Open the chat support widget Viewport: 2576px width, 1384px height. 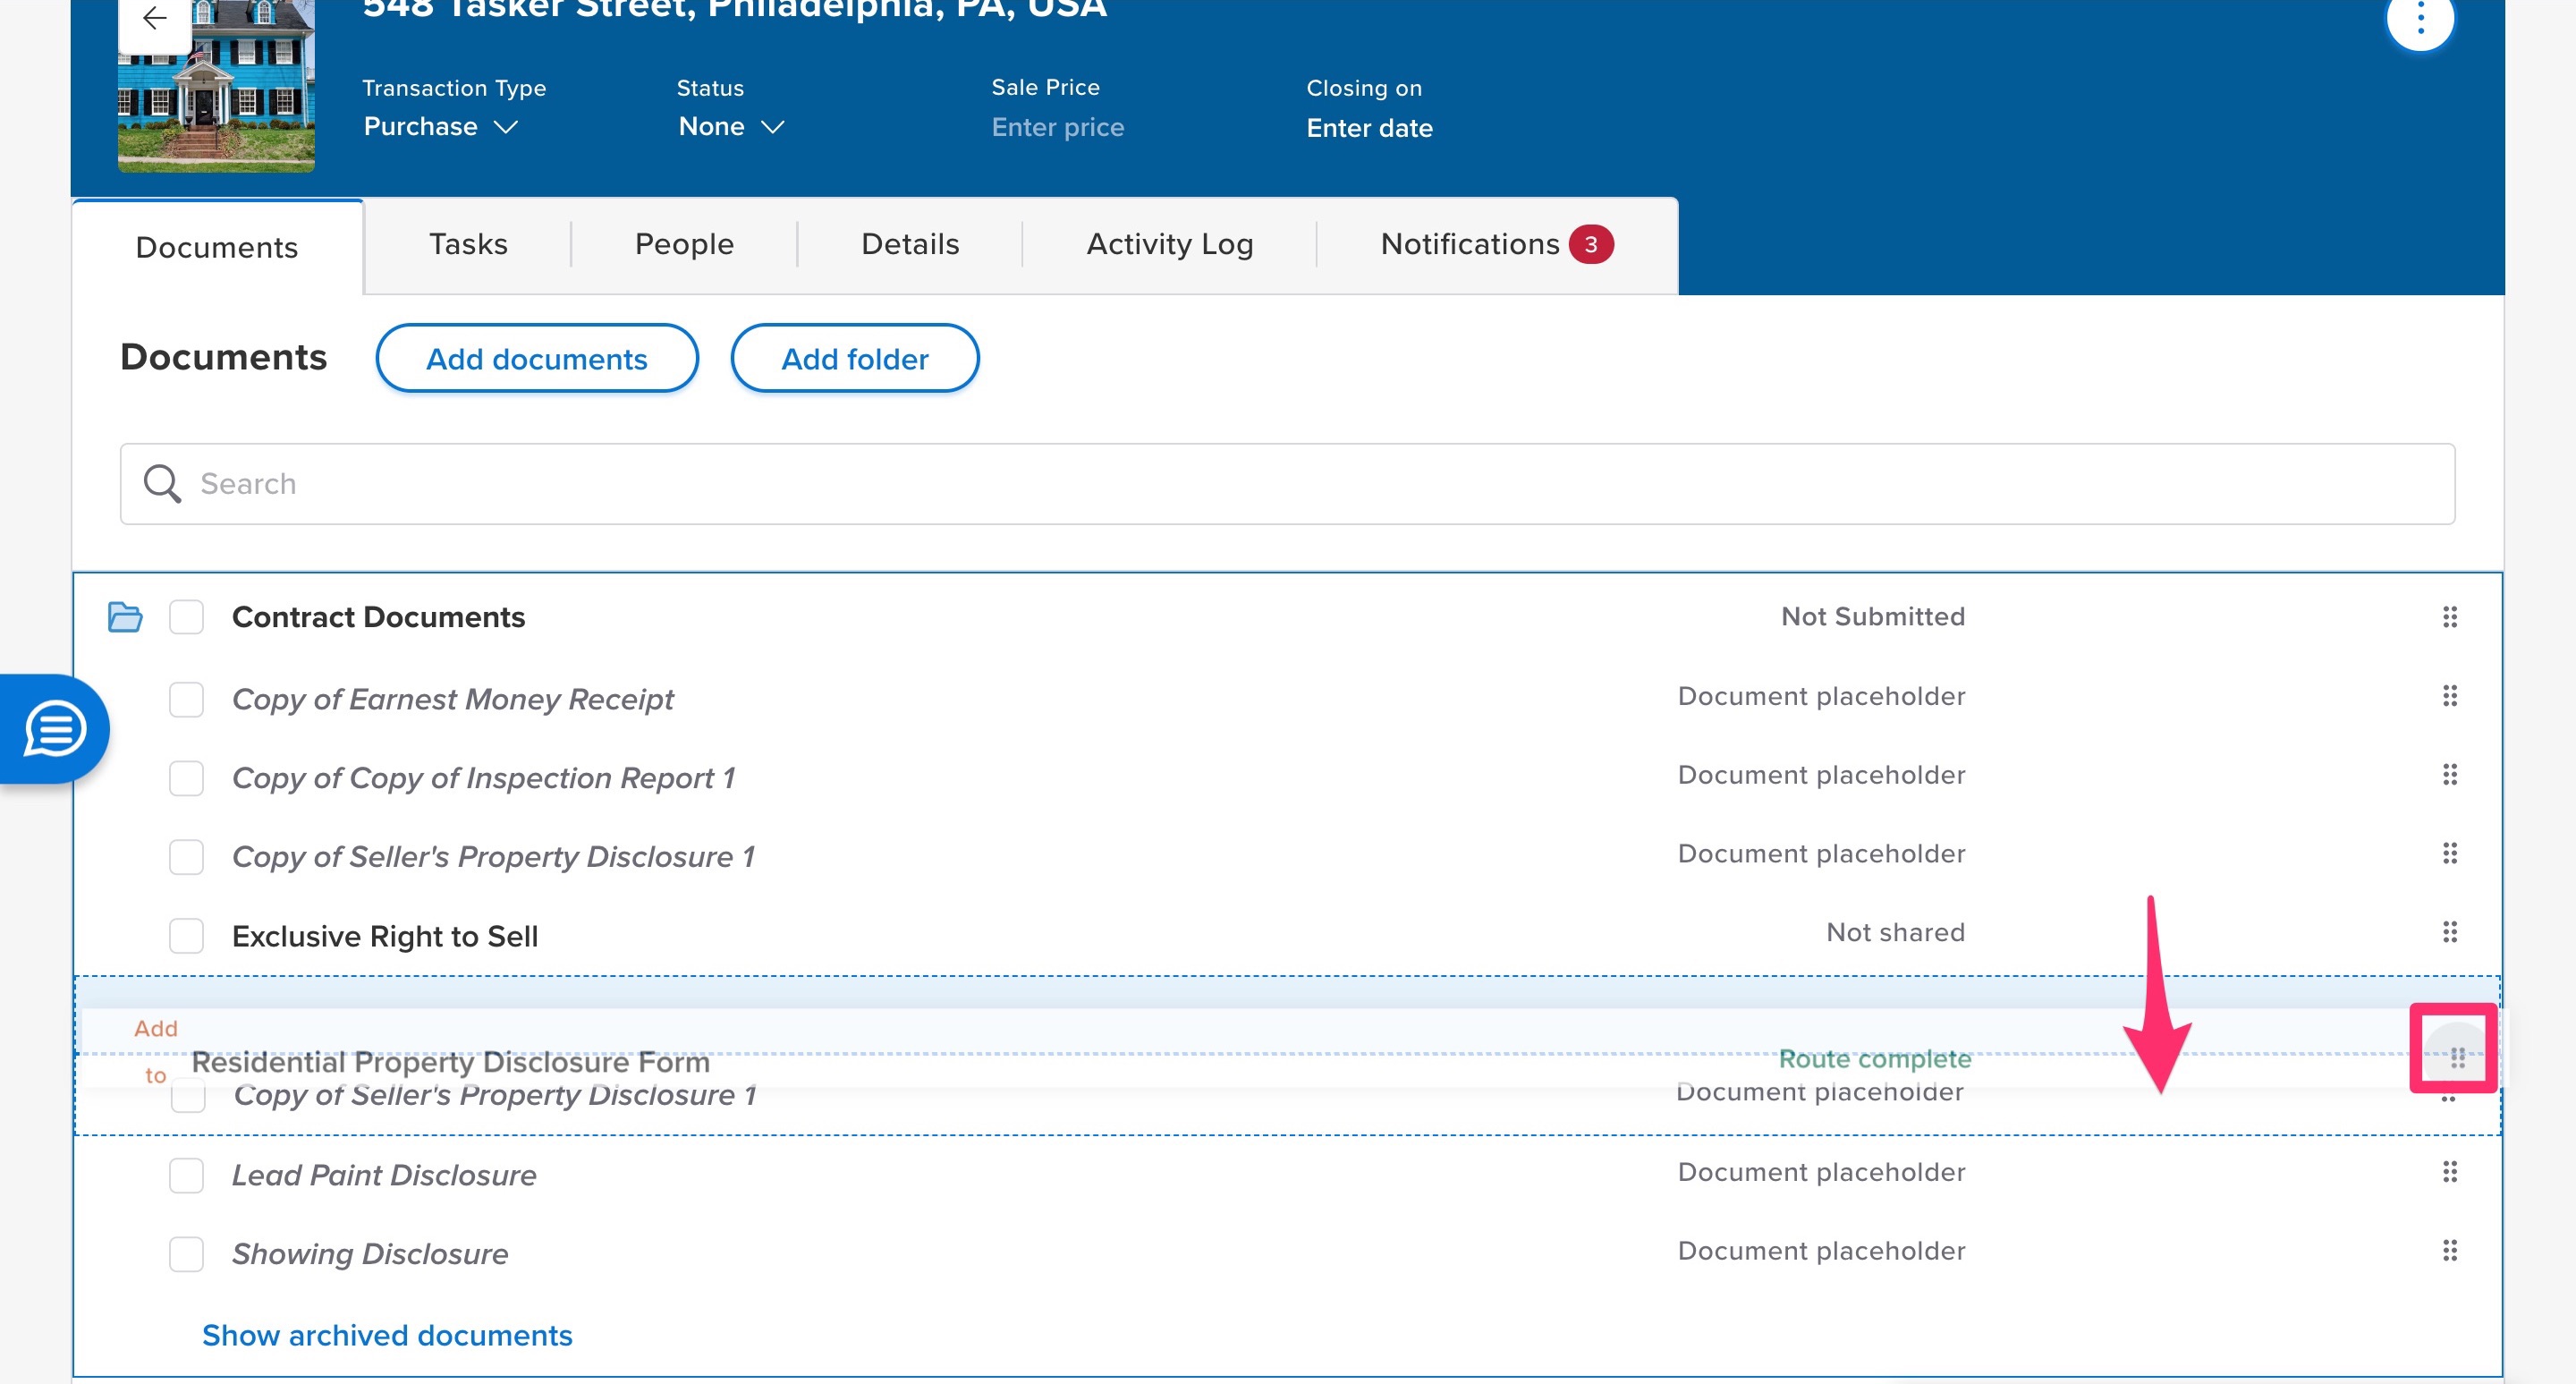pos(55,729)
